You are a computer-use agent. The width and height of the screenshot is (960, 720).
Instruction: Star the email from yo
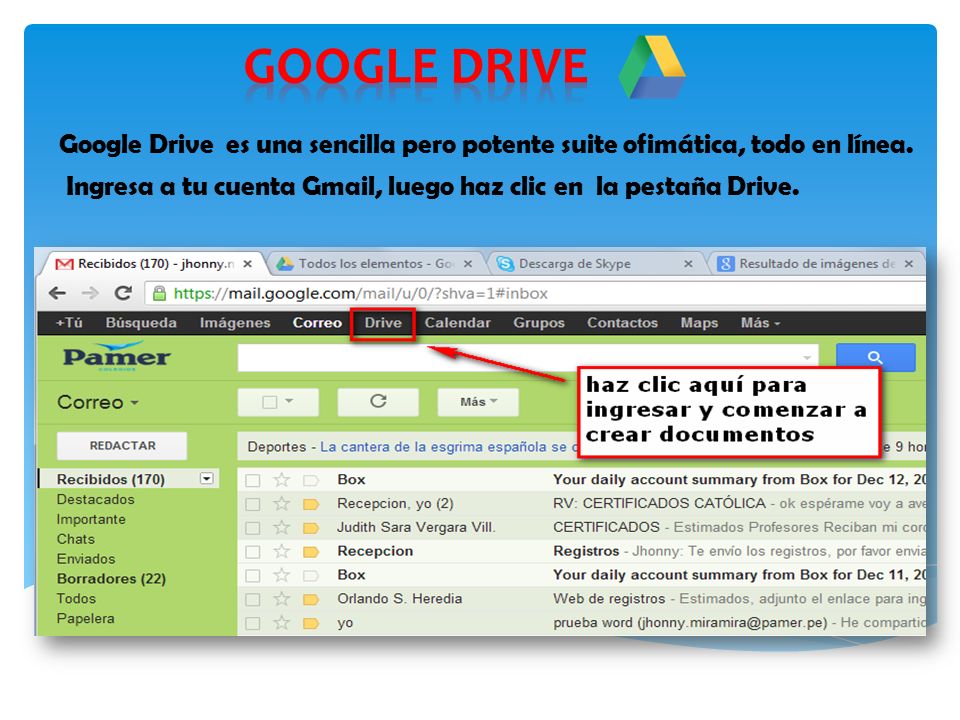[282, 623]
